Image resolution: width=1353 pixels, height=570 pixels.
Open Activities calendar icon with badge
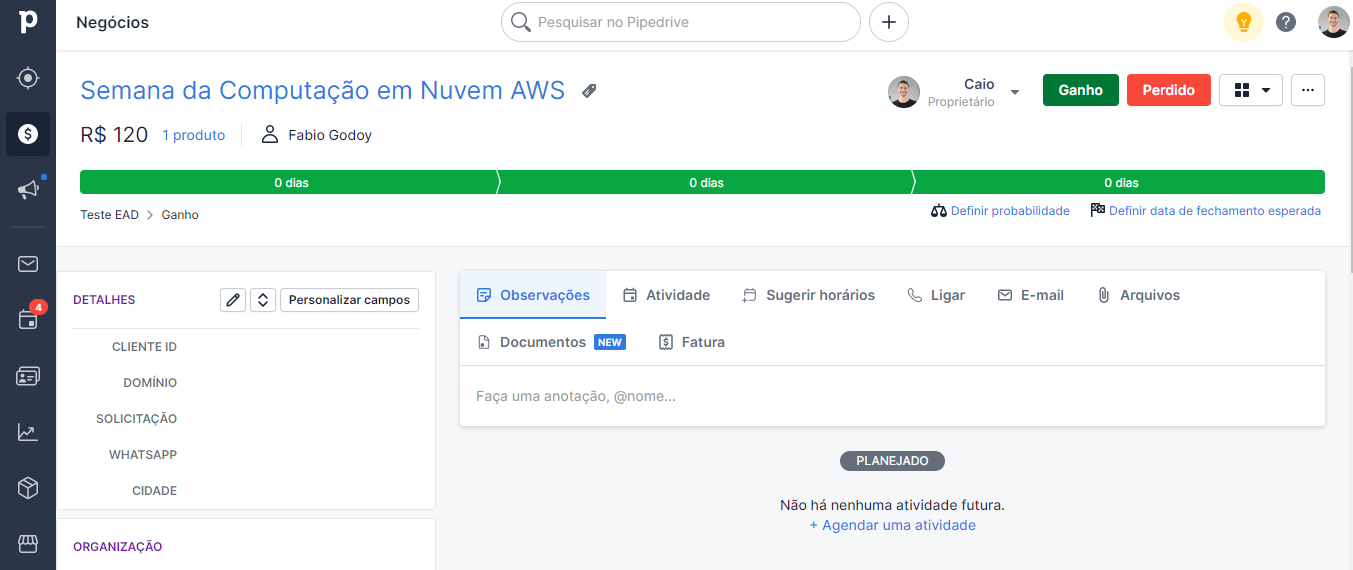[x=28, y=319]
